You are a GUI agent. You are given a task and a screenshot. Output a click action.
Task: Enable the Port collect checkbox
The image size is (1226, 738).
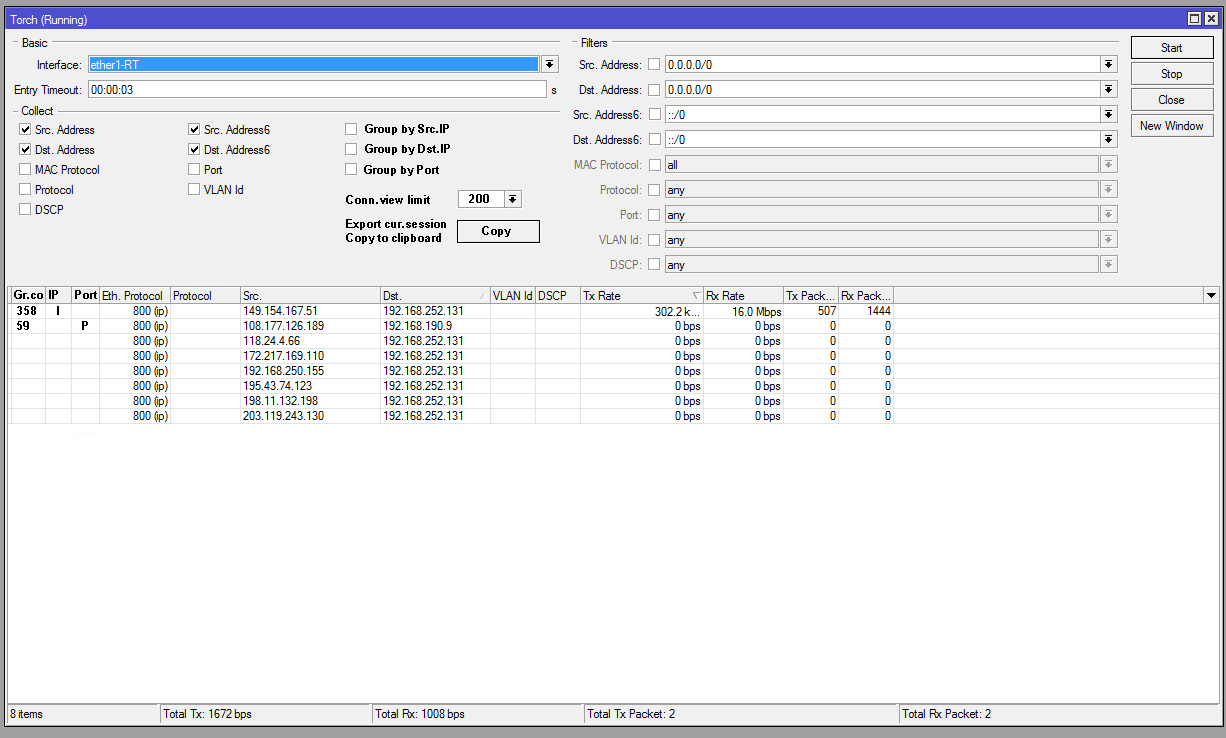tap(194, 170)
